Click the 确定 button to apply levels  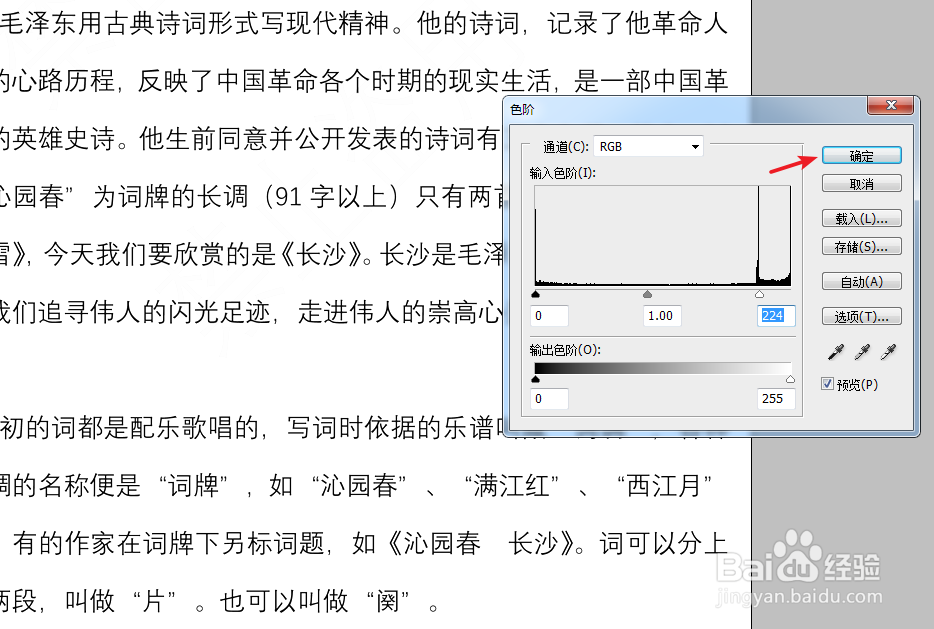(861, 155)
